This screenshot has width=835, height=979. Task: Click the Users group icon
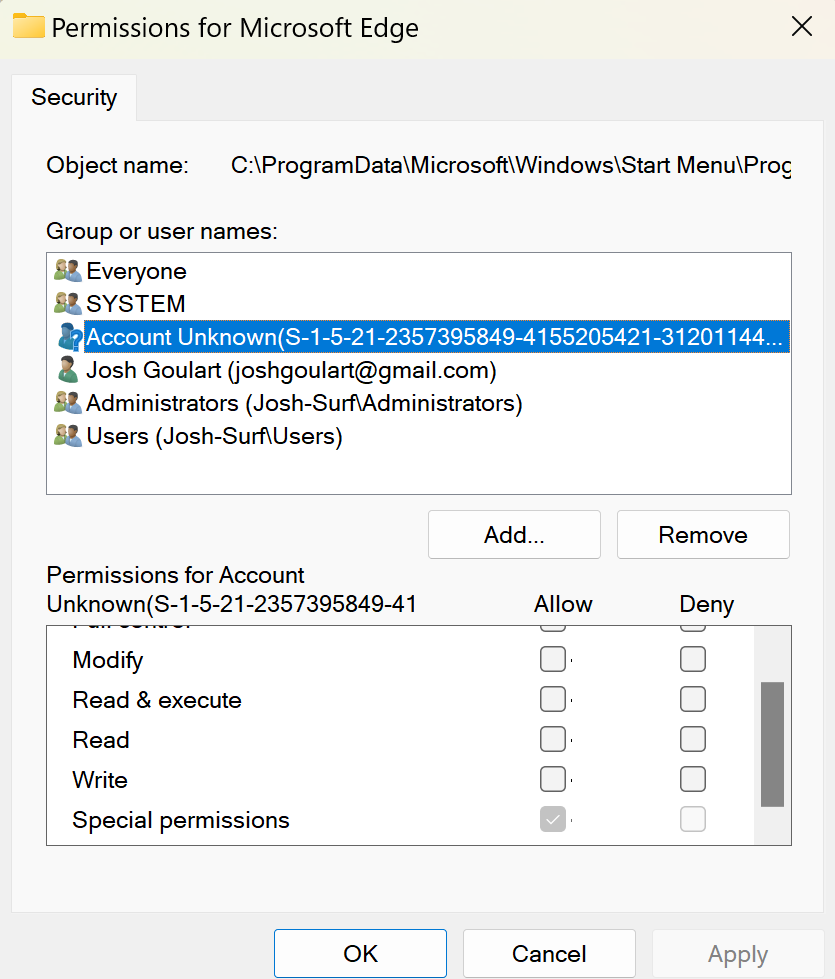(x=67, y=436)
